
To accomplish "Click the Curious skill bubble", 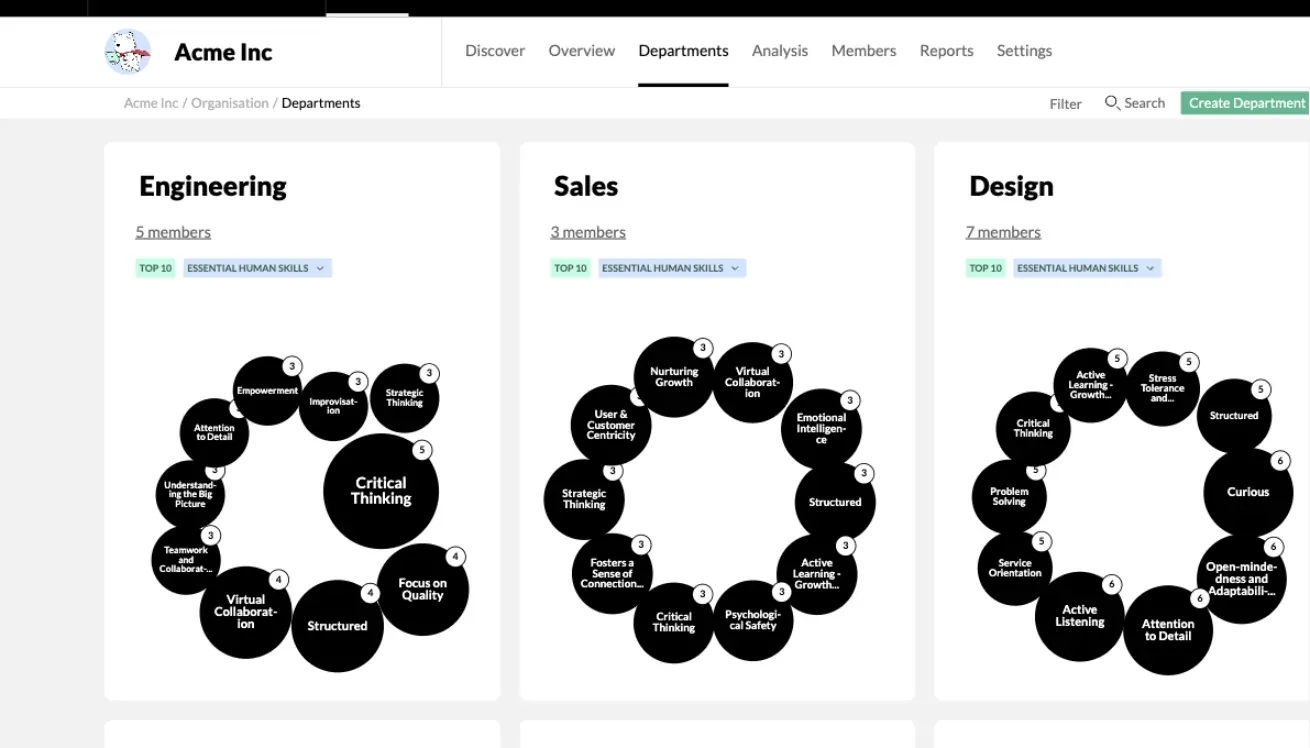I will pyautogui.click(x=1248, y=492).
